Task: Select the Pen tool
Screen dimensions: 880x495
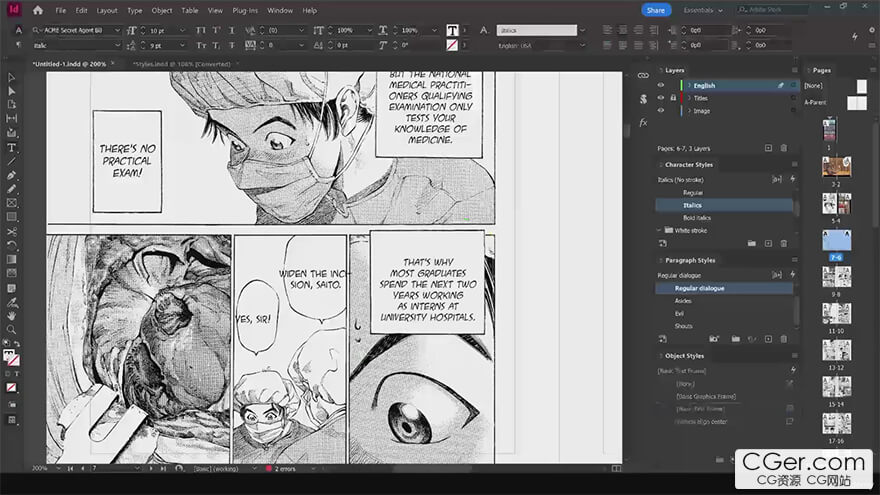Action: 11,175
